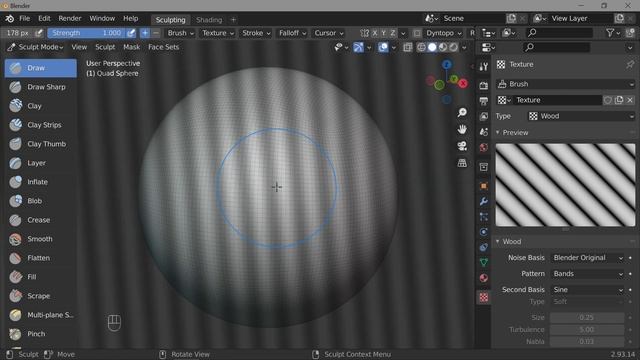The width and height of the screenshot is (640, 360).
Task: Select the Multi-plane Scrape brush
Action: pos(40,315)
